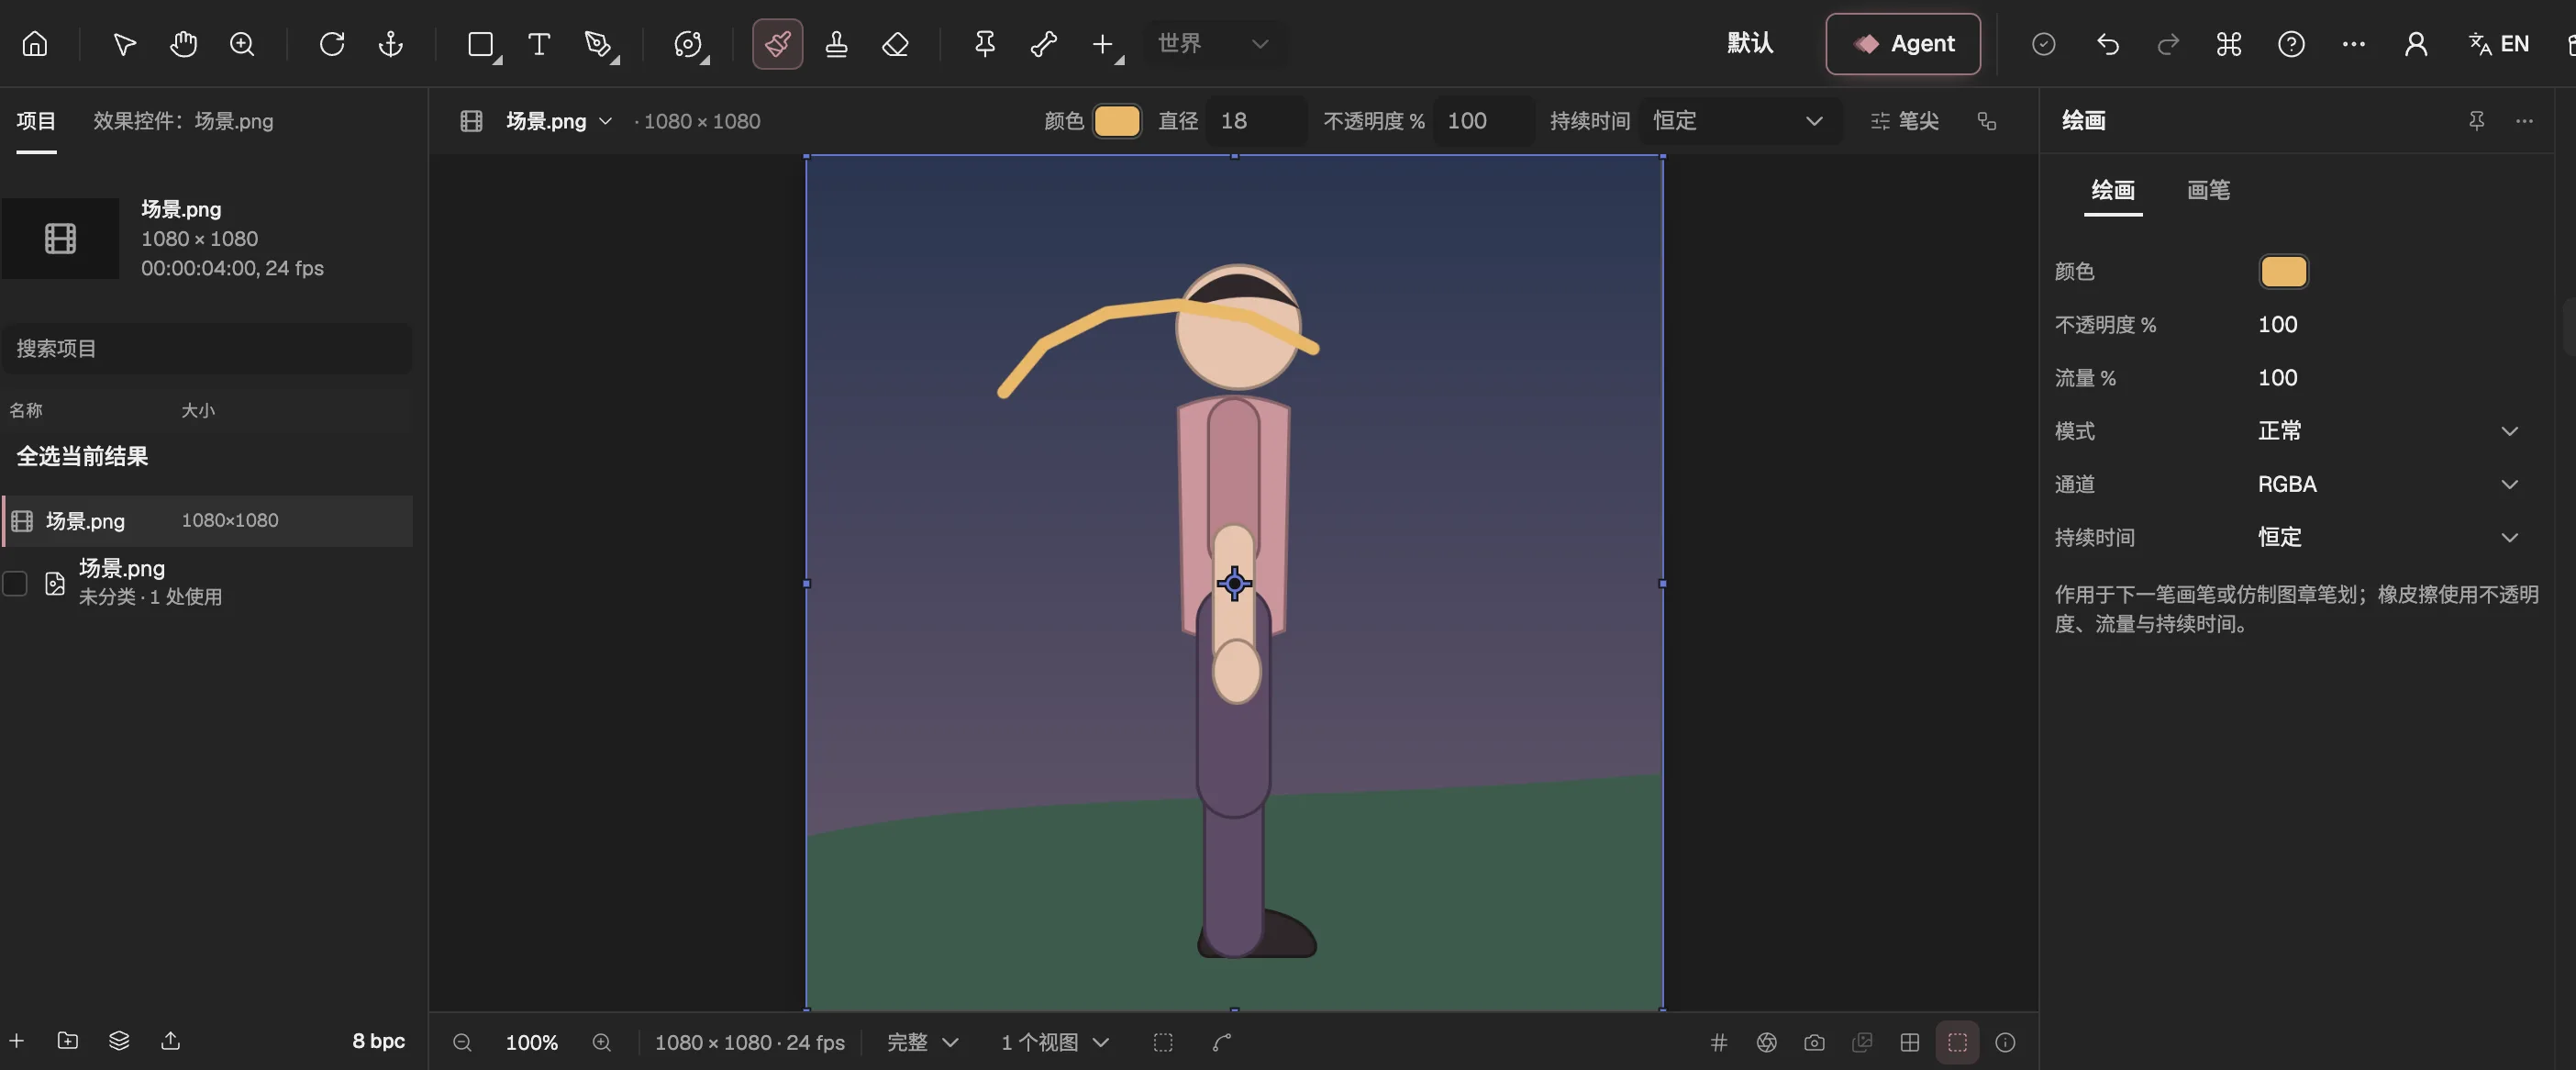This screenshot has height=1070, width=2576.
Task: Select the Pen tool
Action: coord(598,44)
